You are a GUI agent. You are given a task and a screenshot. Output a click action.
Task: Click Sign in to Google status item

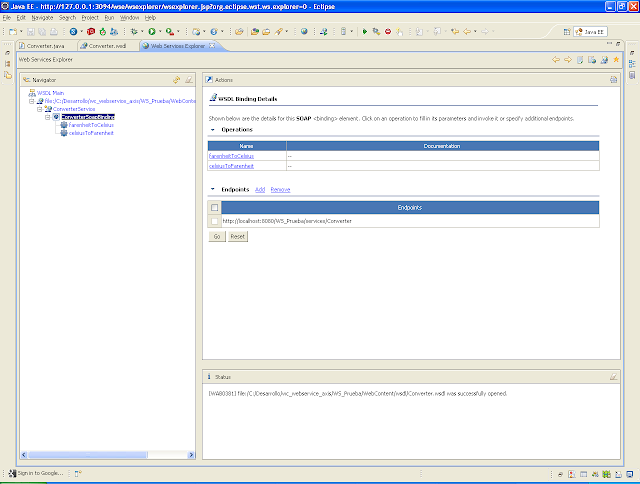click(x=36, y=473)
